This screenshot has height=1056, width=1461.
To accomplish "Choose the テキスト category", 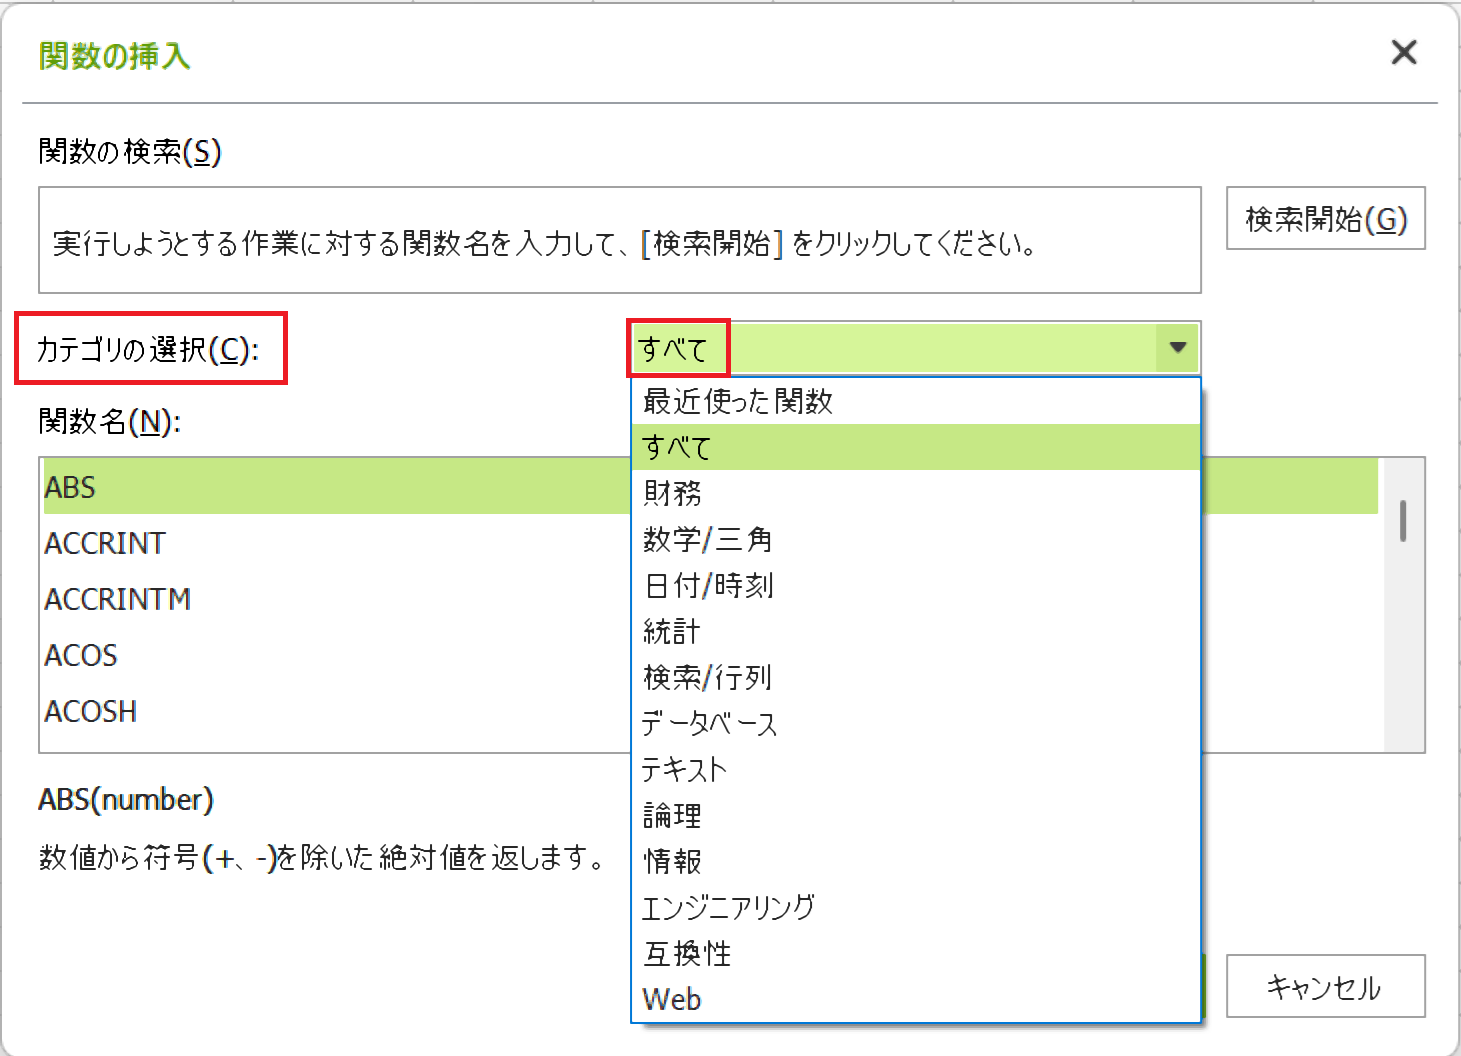I will (684, 769).
